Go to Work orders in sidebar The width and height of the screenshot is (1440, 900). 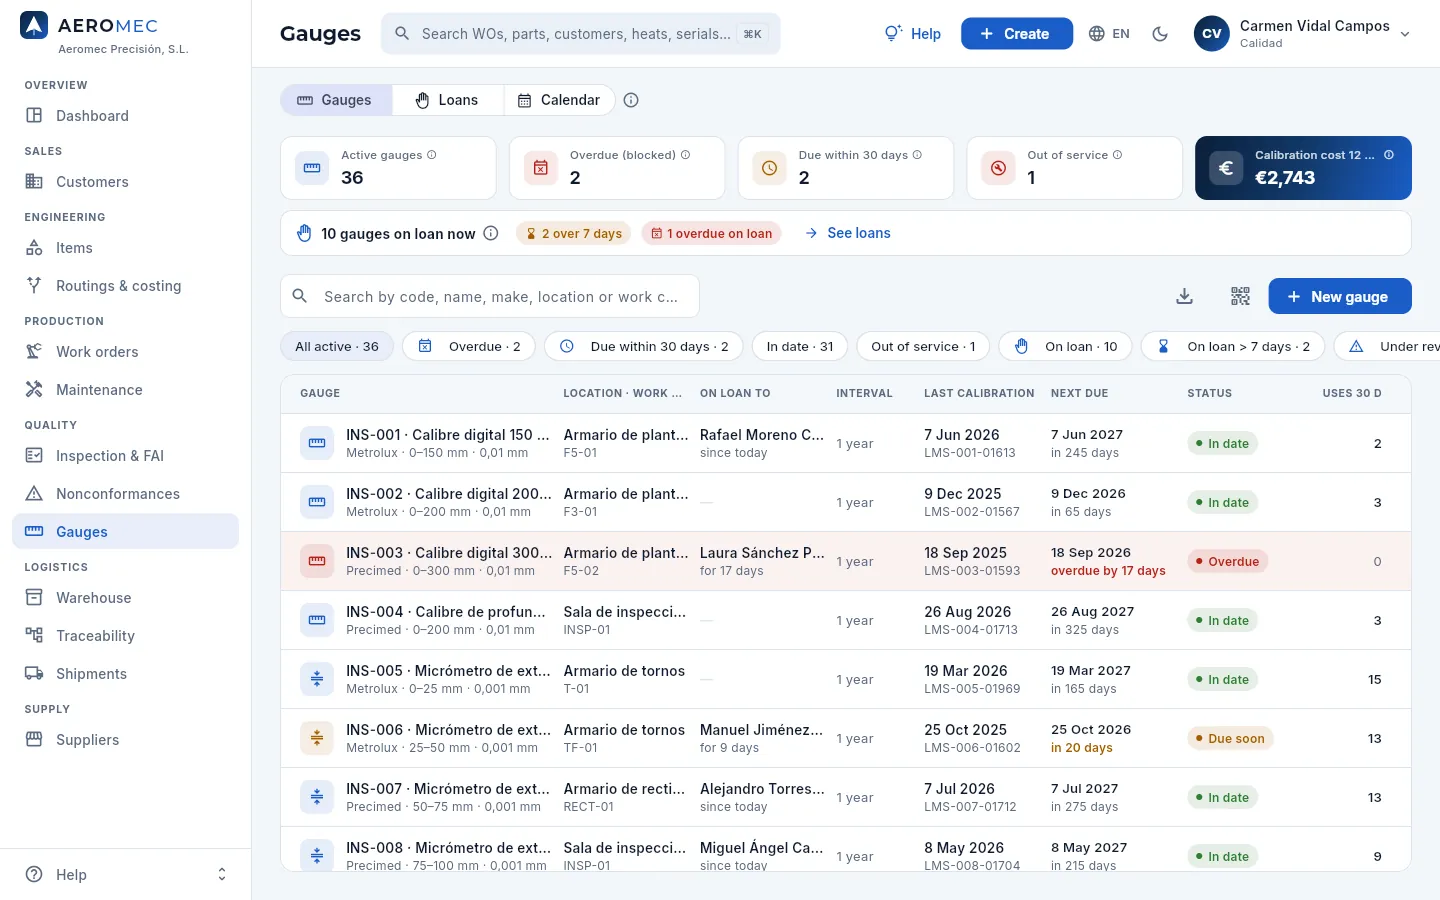pos(125,352)
